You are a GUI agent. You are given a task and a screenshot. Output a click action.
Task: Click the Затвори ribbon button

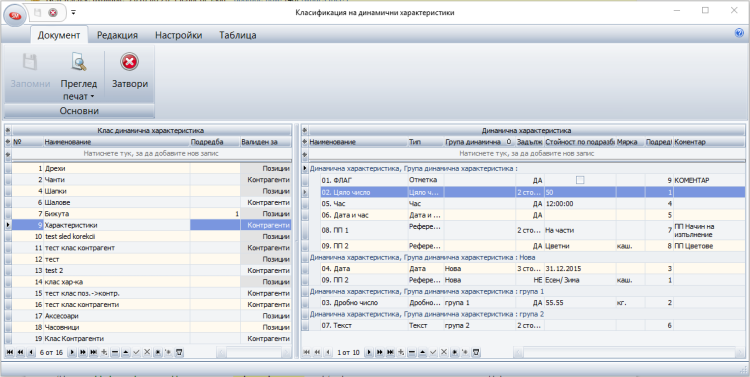pyautogui.click(x=130, y=71)
